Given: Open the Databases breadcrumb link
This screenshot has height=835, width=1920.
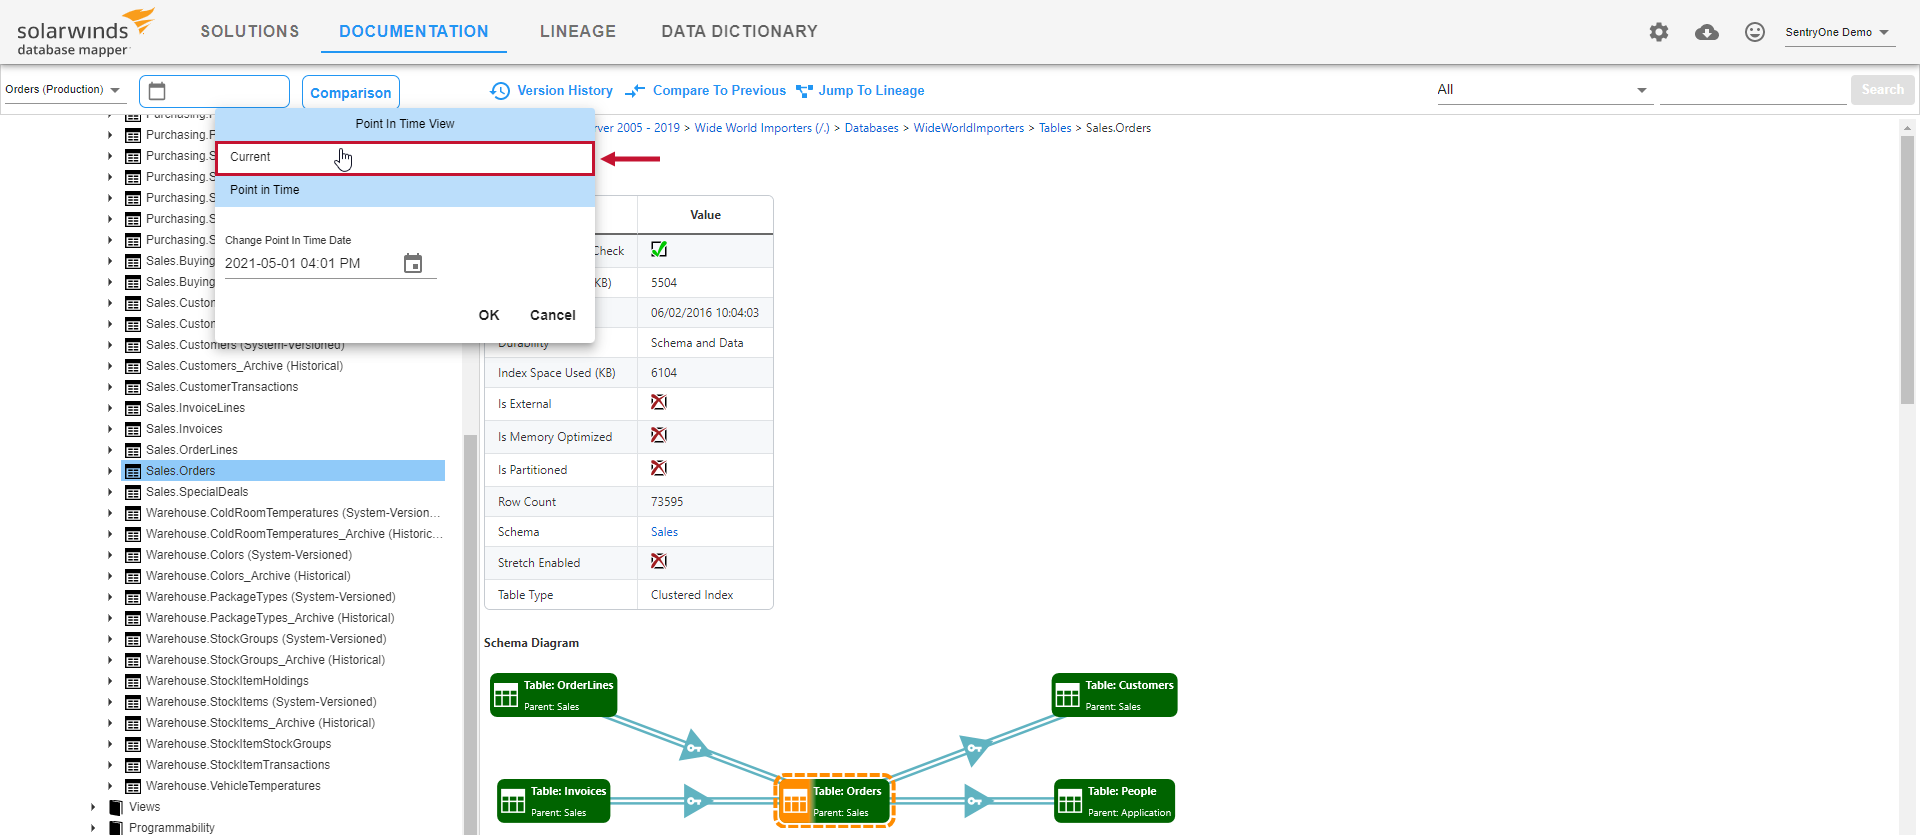Looking at the screenshot, I should pos(872,128).
